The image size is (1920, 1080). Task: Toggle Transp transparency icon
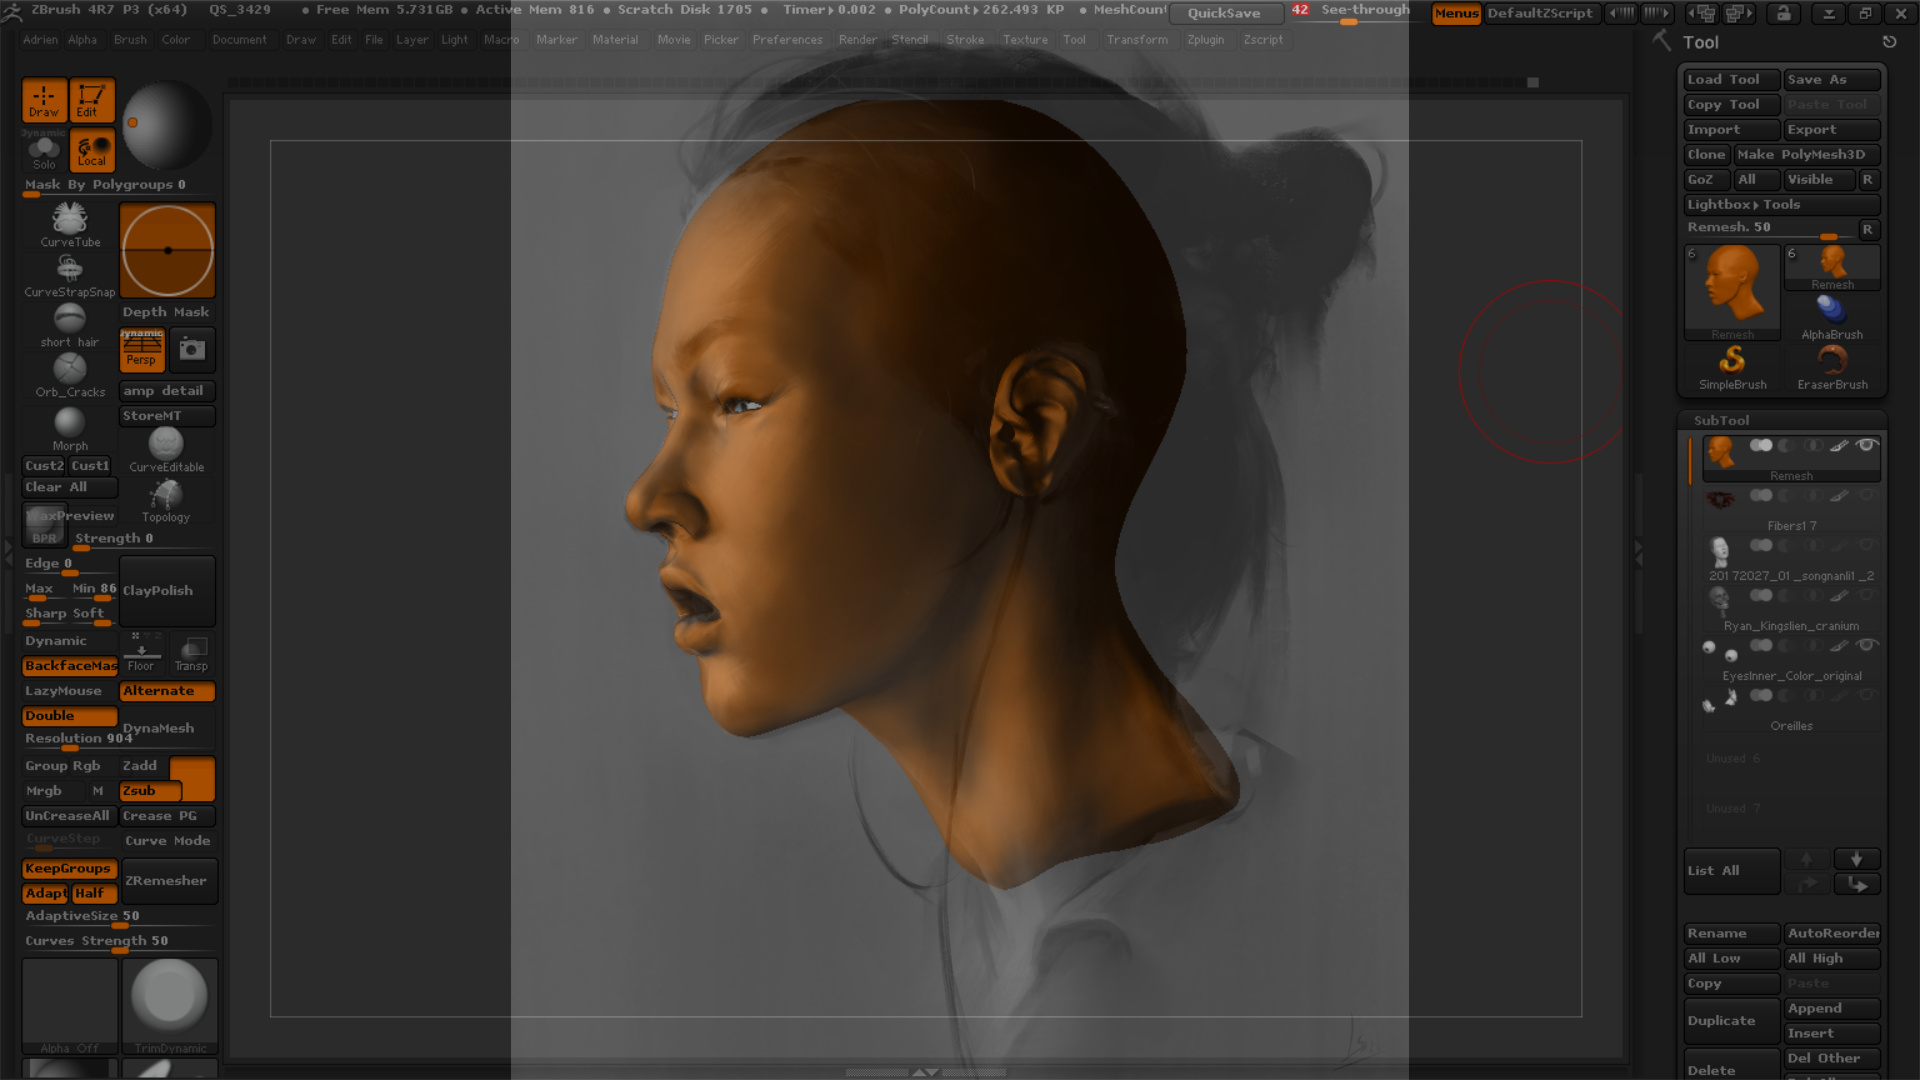click(x=191, y=652)
